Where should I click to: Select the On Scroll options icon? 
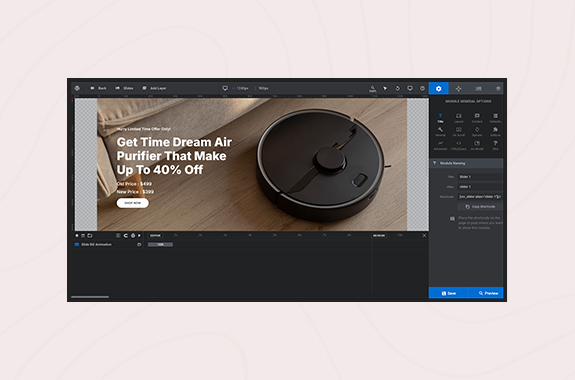pyautogui.click(x=459, y=131)
